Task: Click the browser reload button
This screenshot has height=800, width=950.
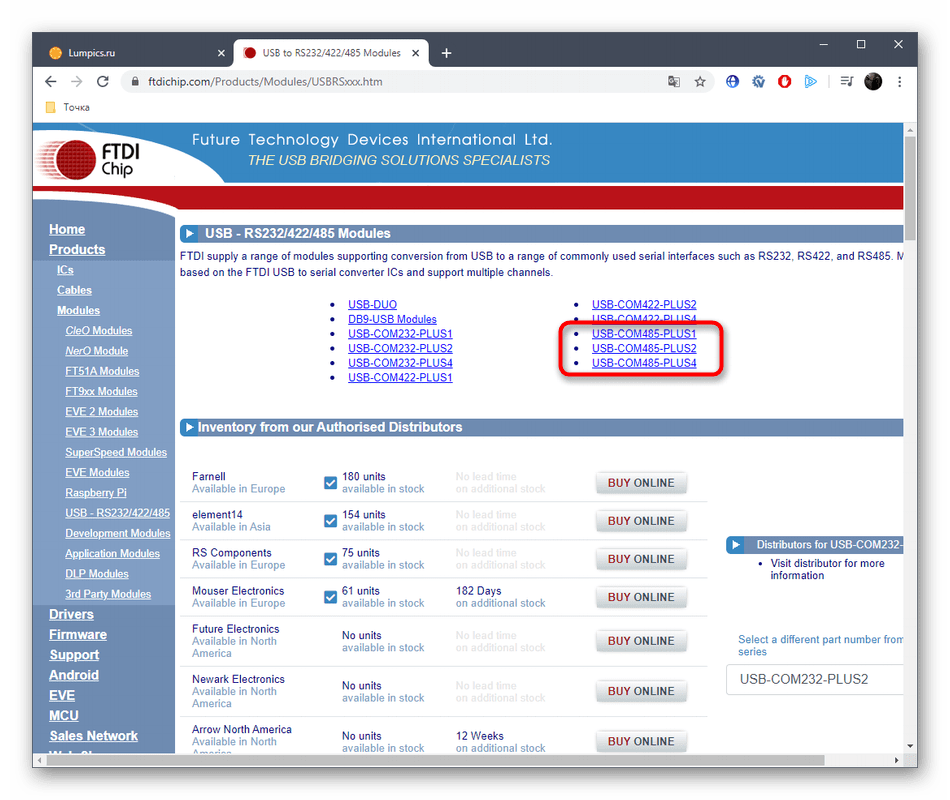Action: 103,82
